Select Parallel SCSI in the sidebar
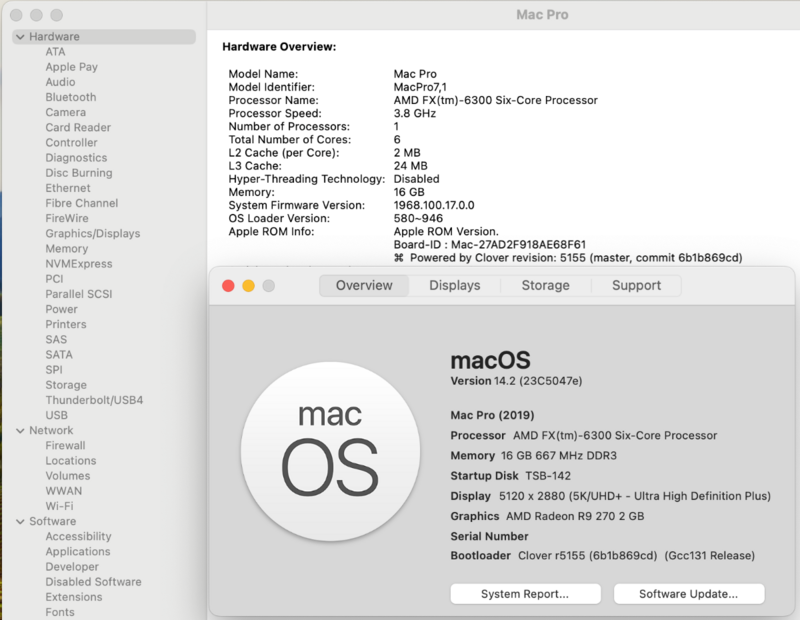This screenshot has height=620, width=800. (79, 294)
